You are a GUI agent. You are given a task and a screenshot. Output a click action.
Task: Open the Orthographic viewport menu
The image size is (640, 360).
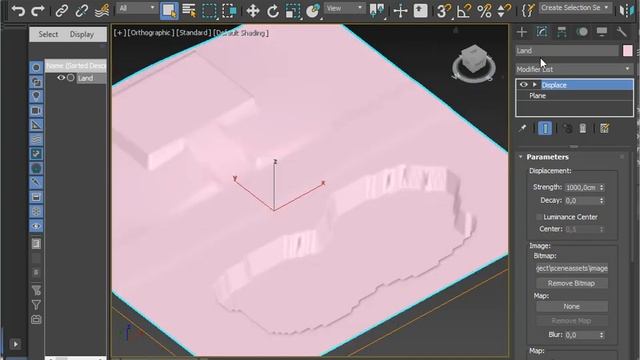pyautogui.click(x=151, y=33)
